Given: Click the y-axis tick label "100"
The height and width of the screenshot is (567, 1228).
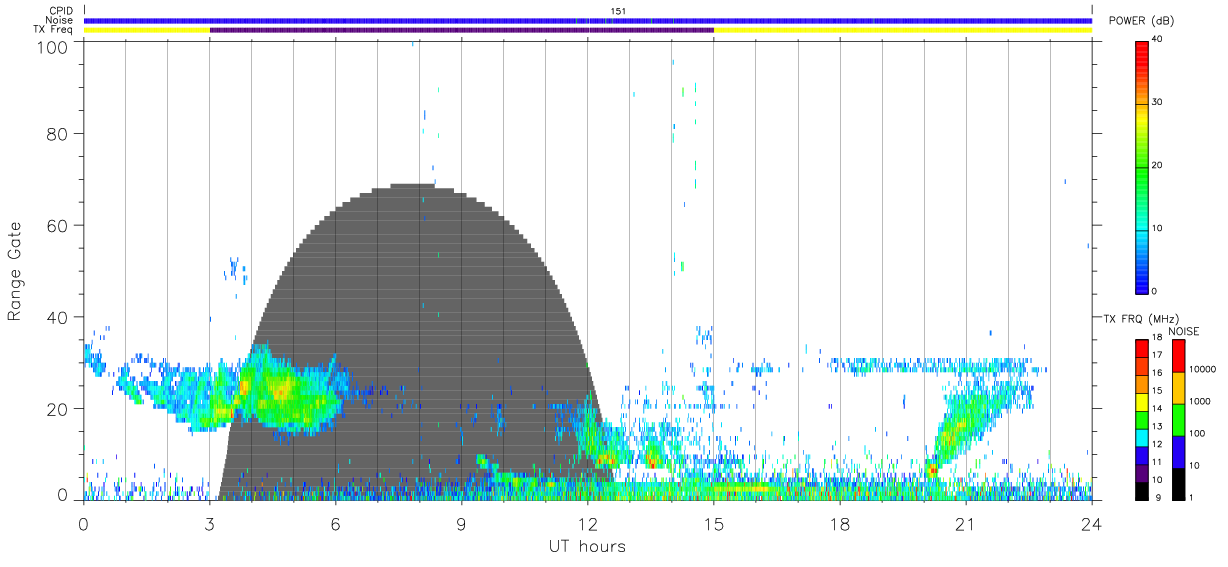Looking at the screenshot, I should [55, 47].
